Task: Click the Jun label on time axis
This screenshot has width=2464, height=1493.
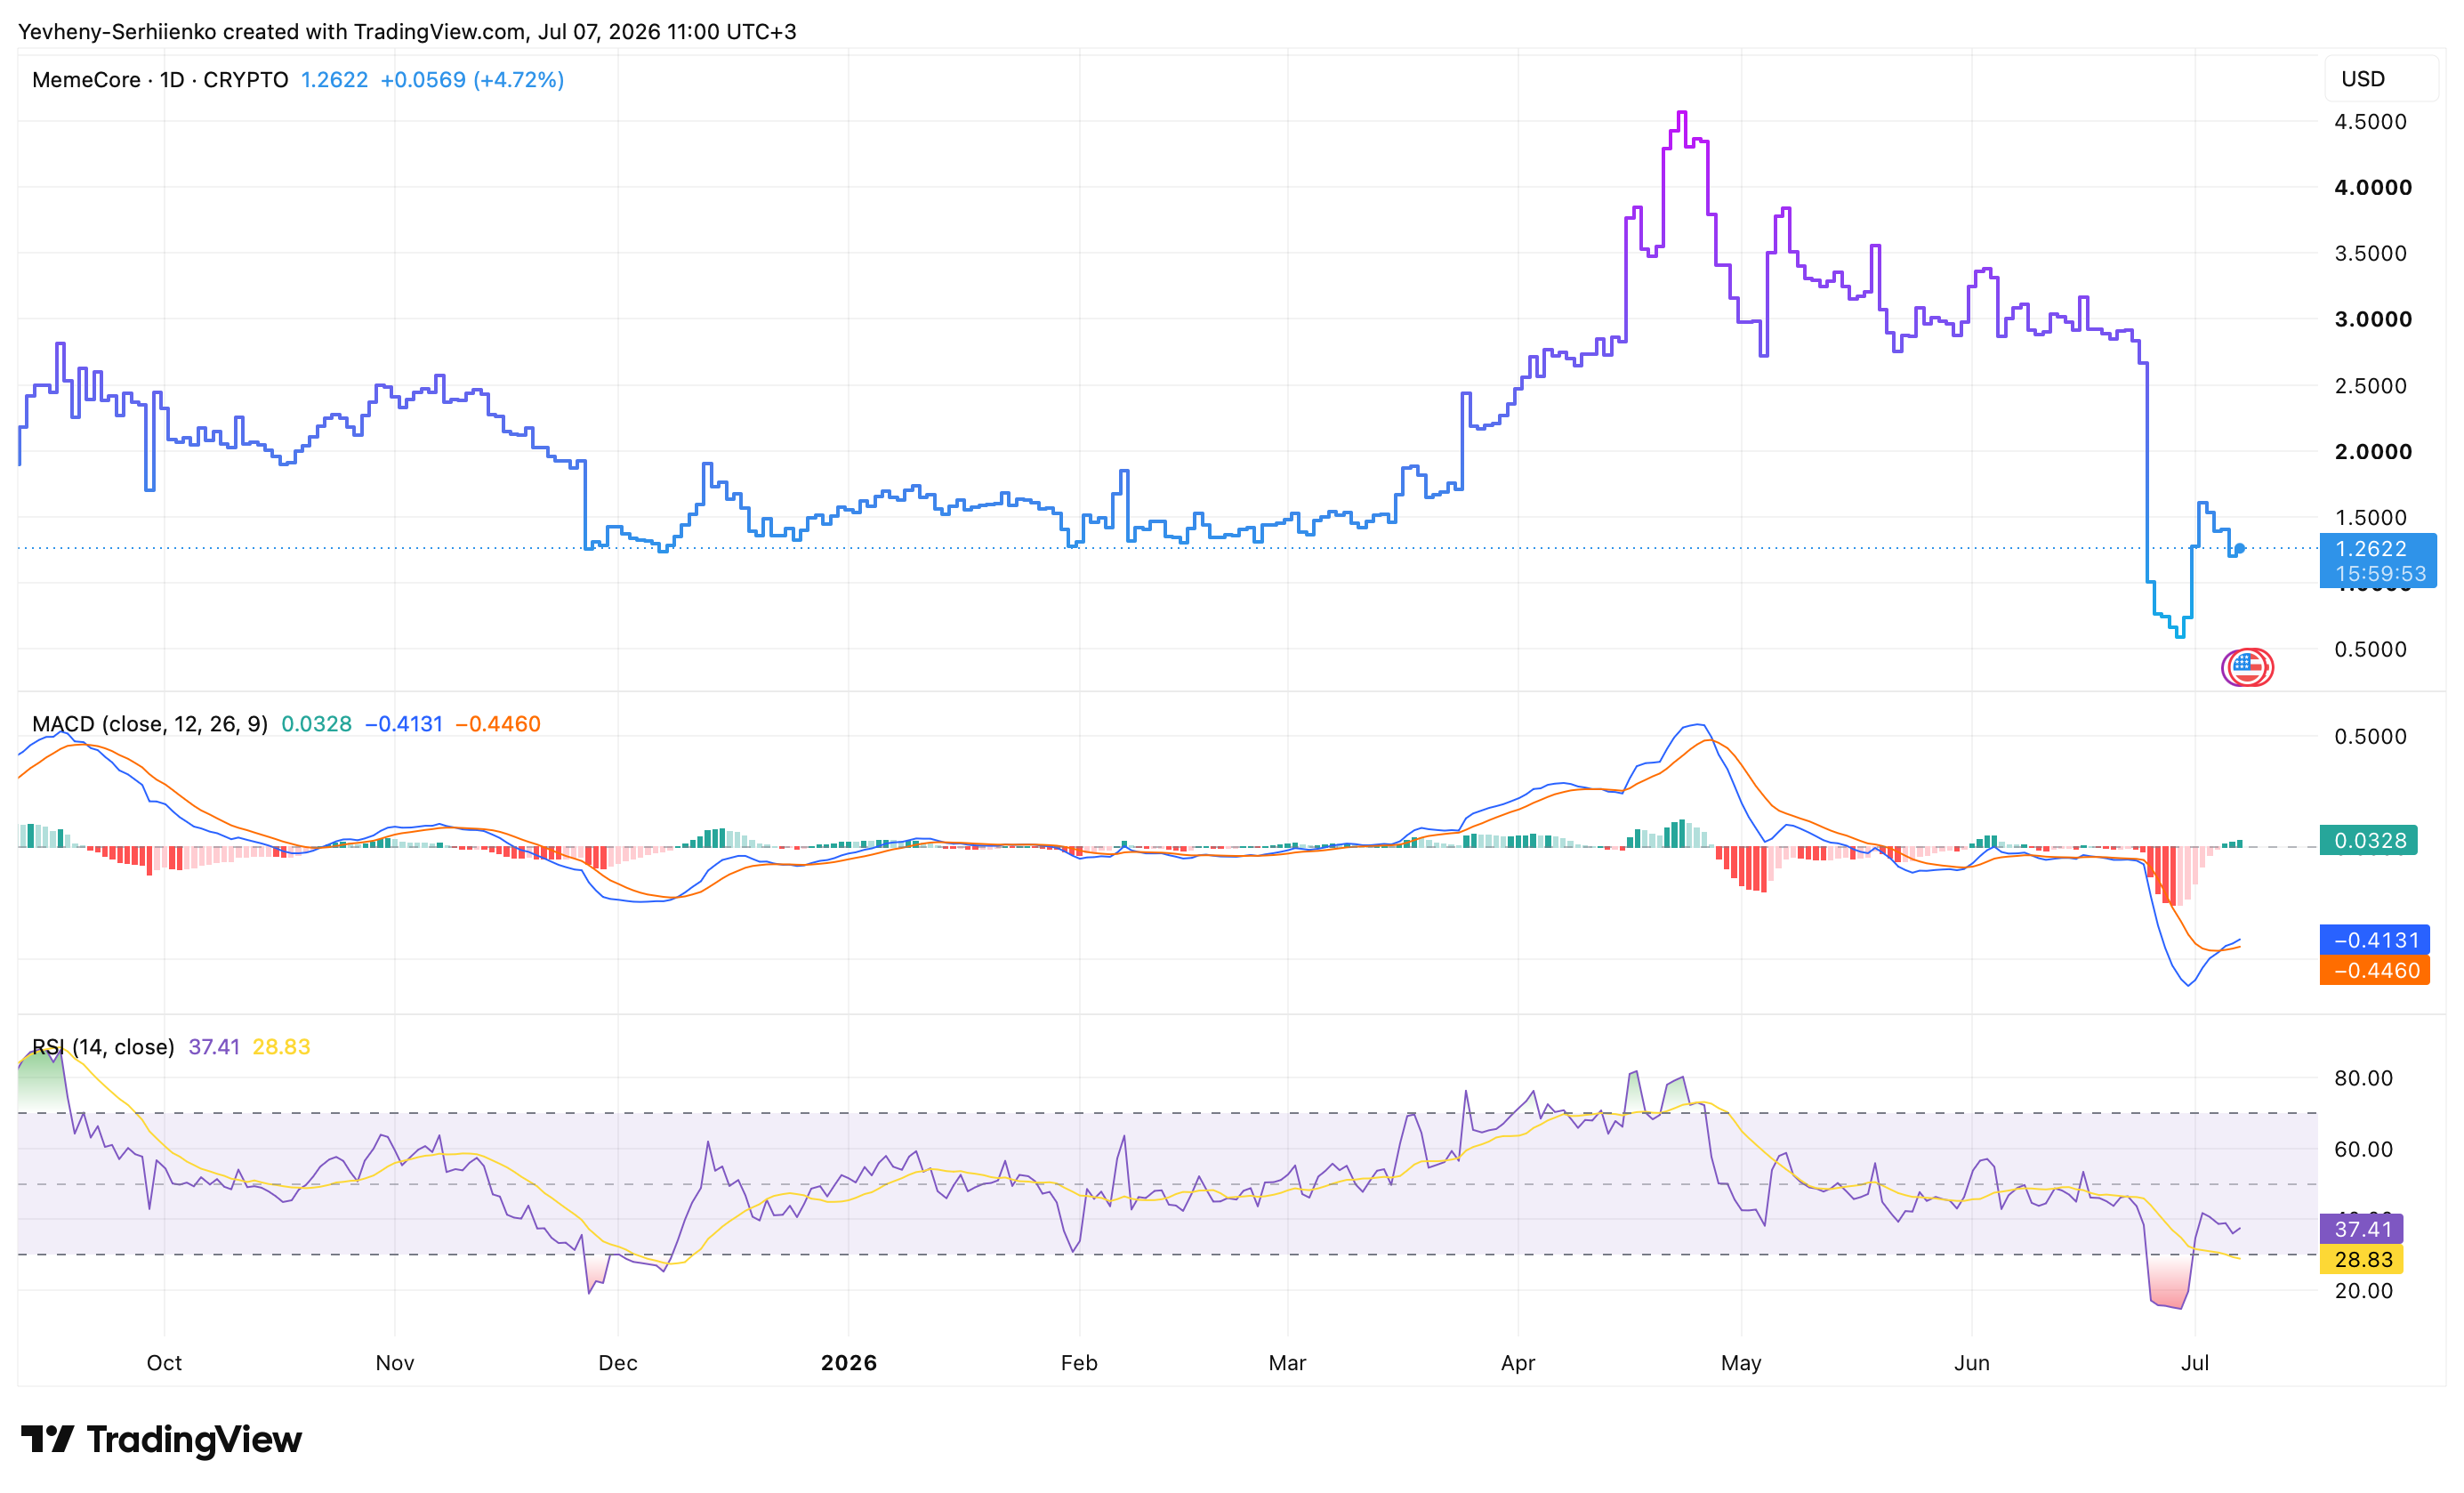Action: click(1972, 1363)
